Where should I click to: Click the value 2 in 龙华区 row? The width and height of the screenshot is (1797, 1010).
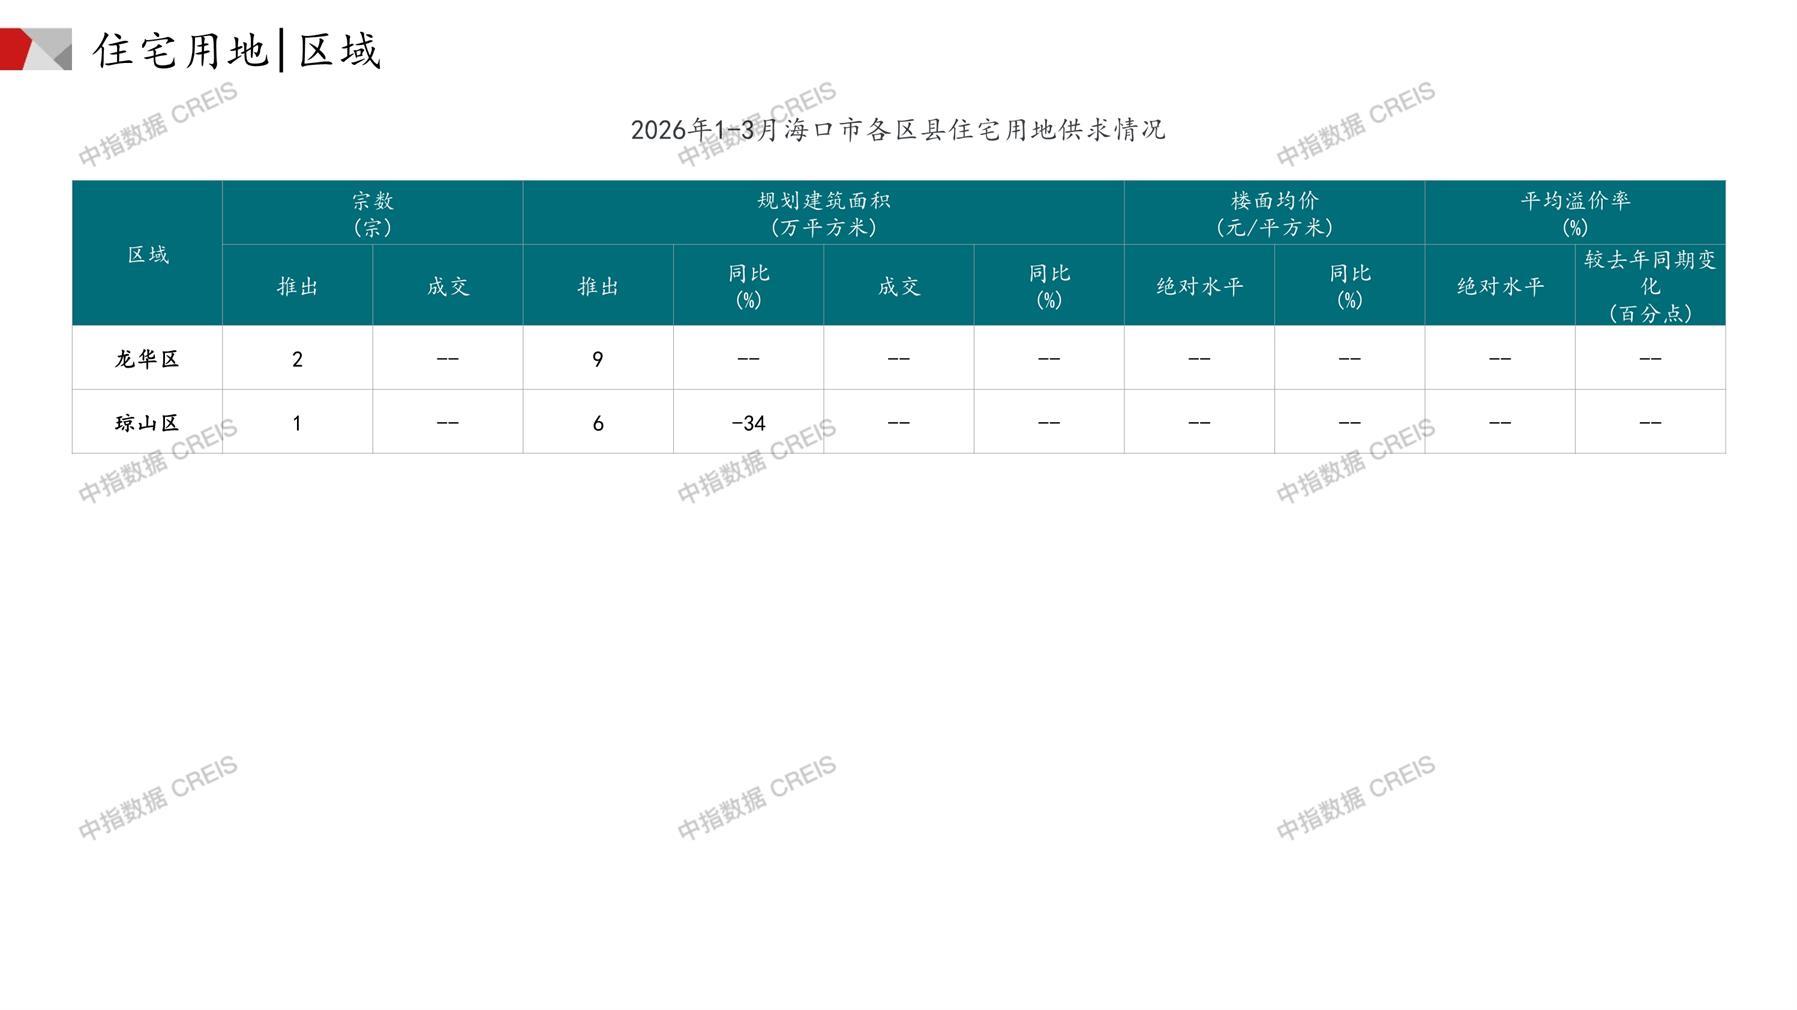click(x=297, y=359)
